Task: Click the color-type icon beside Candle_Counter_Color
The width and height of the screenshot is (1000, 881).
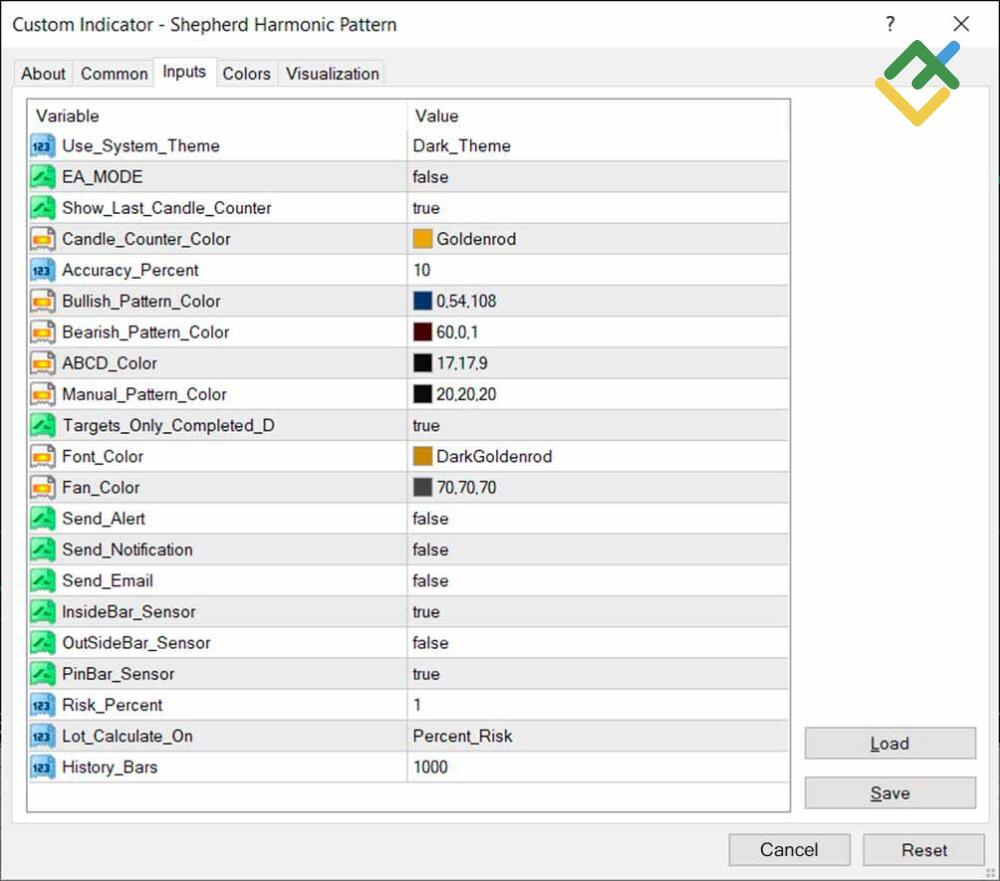Action: pyautogui.click(x=43, y=239)
